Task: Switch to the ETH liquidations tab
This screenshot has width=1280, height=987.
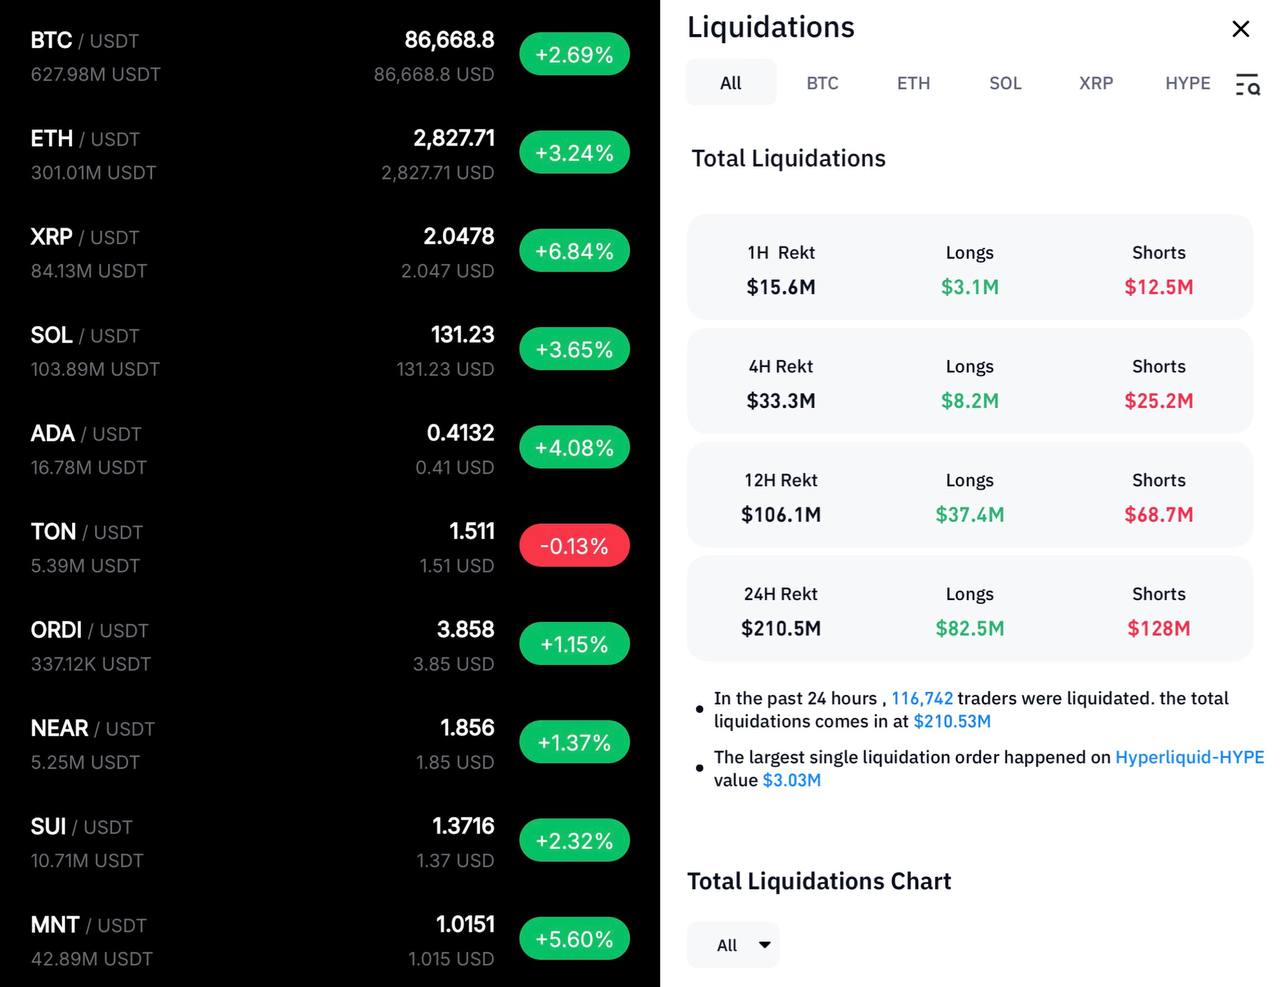Action: click(x=913, y=83)
